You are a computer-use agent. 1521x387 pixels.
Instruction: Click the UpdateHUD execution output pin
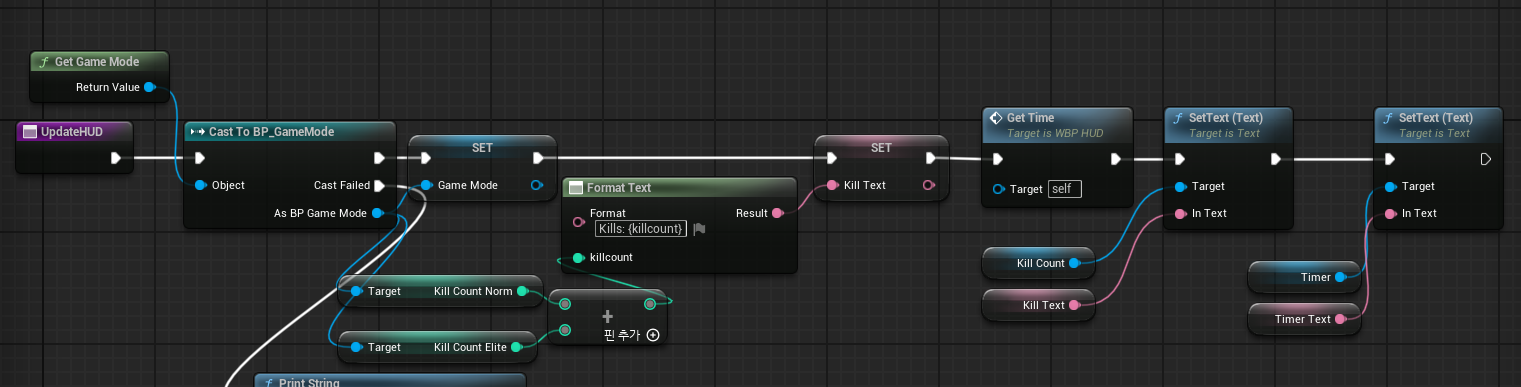[x=116, y=158]
